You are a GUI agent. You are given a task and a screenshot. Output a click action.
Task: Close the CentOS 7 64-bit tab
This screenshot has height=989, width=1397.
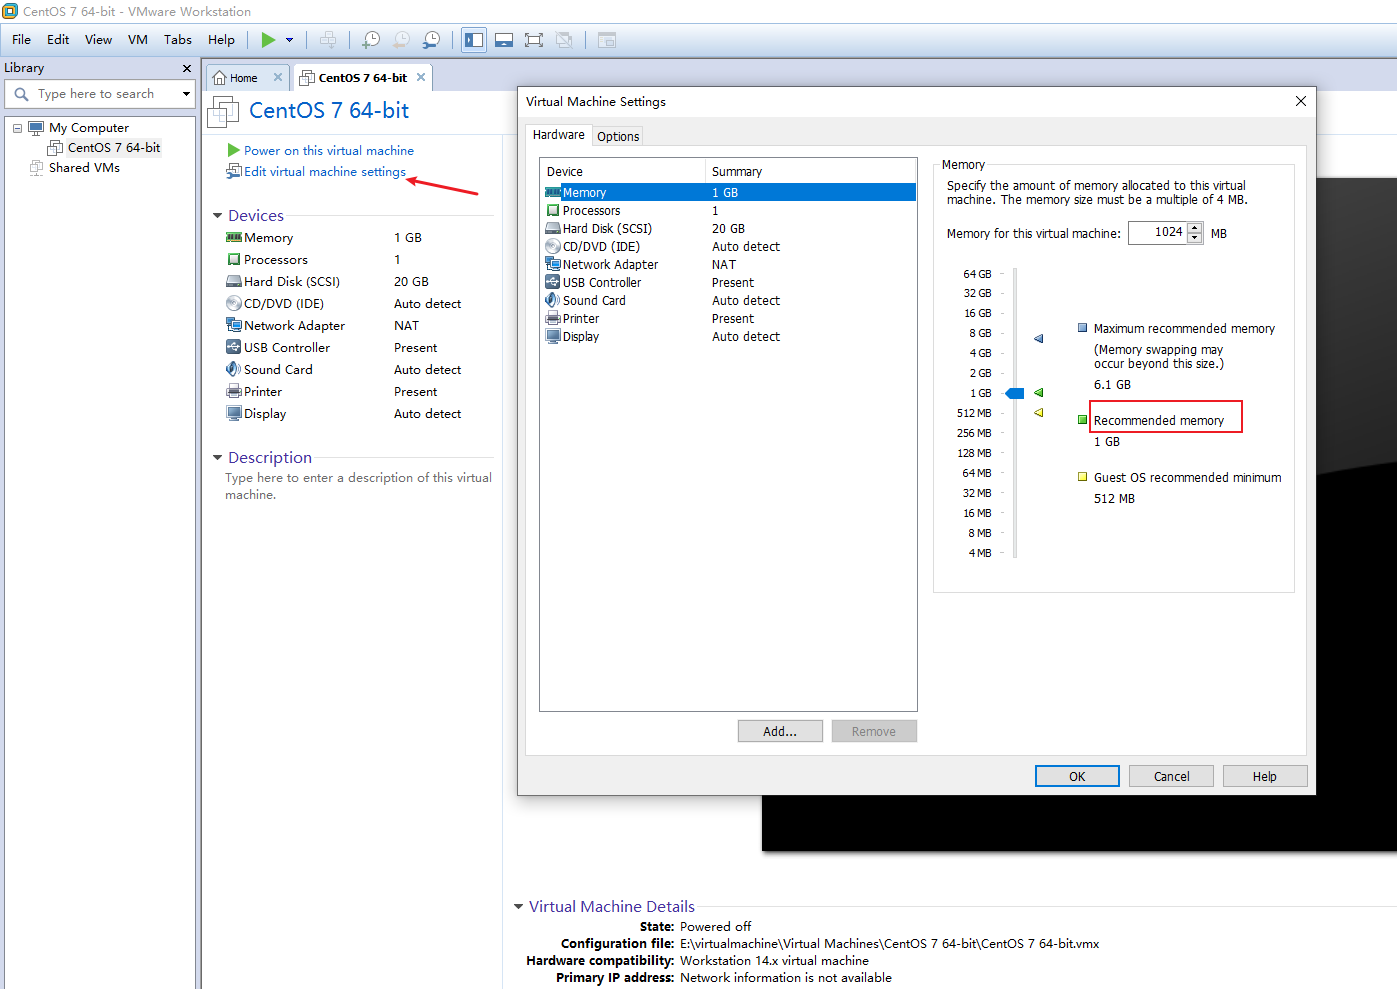pos(421,77)
